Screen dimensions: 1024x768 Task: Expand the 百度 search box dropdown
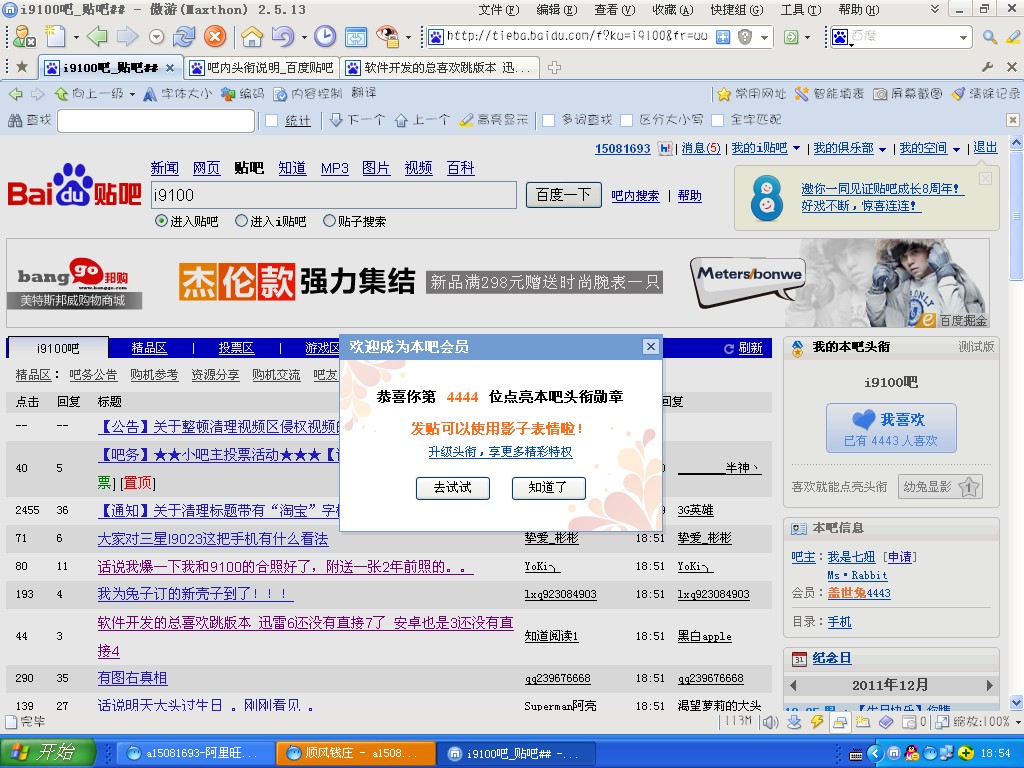tap(963, 38)
